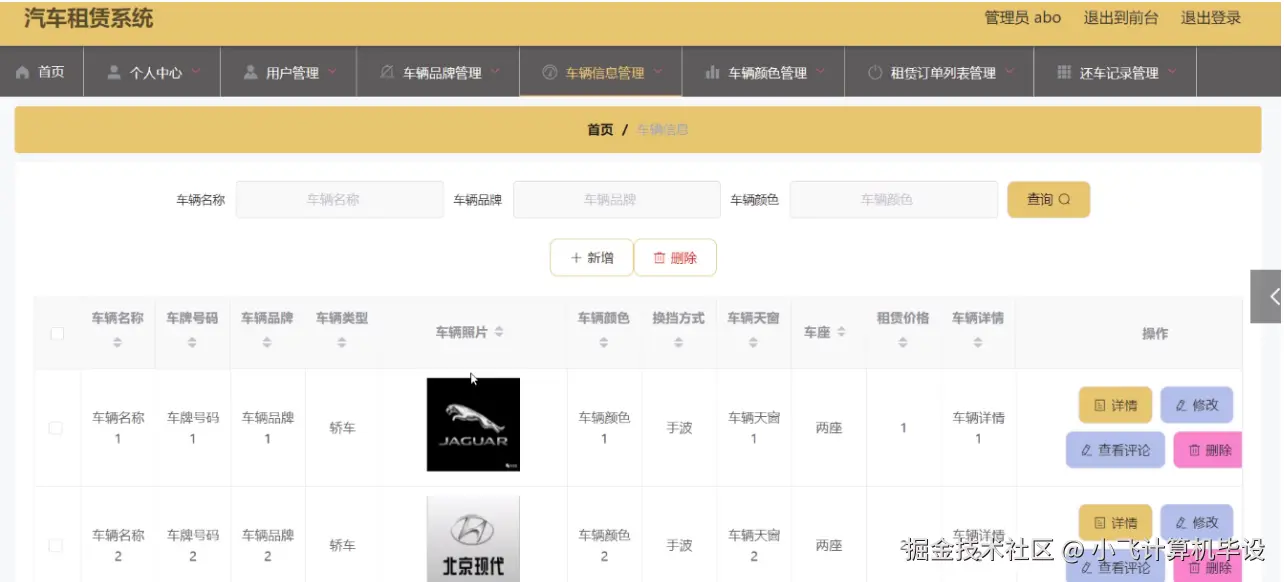Click 管理员 abo account label
1284x582 pixels.
point(1023,17)
